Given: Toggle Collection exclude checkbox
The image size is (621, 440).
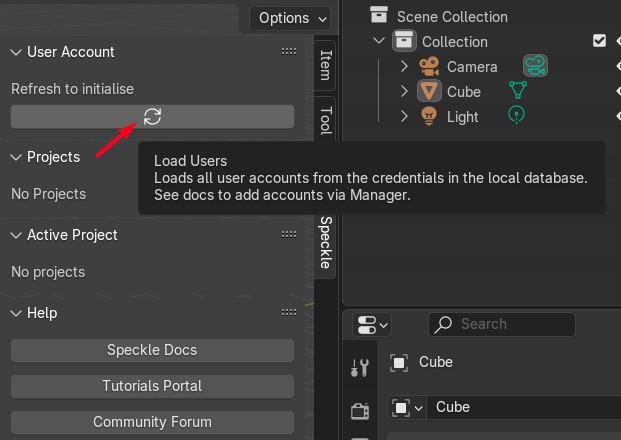Looking at the screenshot, I should coord(599,40).
